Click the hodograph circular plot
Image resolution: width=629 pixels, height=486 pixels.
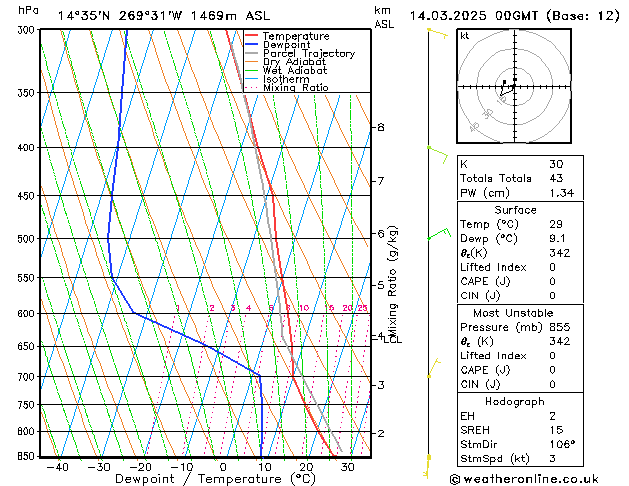[514, 86]
